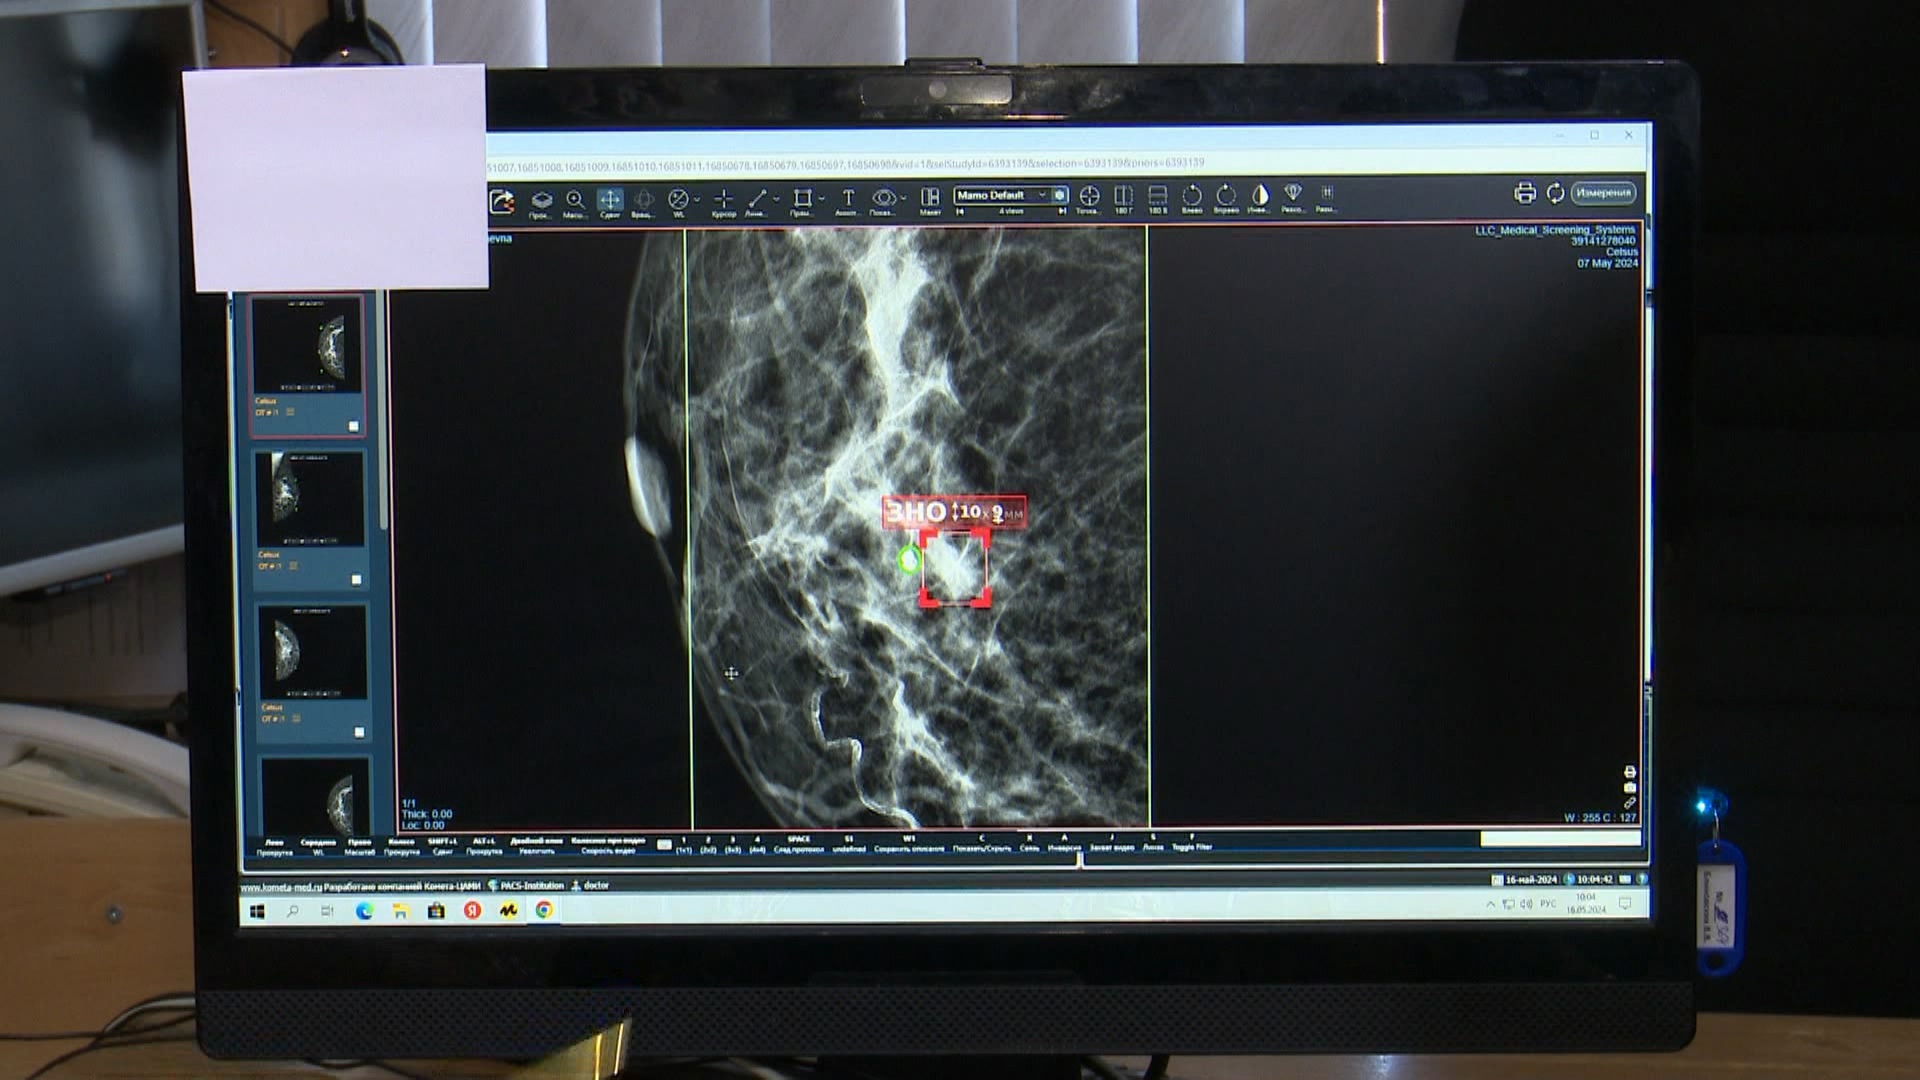This screenshot has width=1920, height=1080.
Task: Activate the pan (Сдвиг) move tool
Action: point(609,199)
